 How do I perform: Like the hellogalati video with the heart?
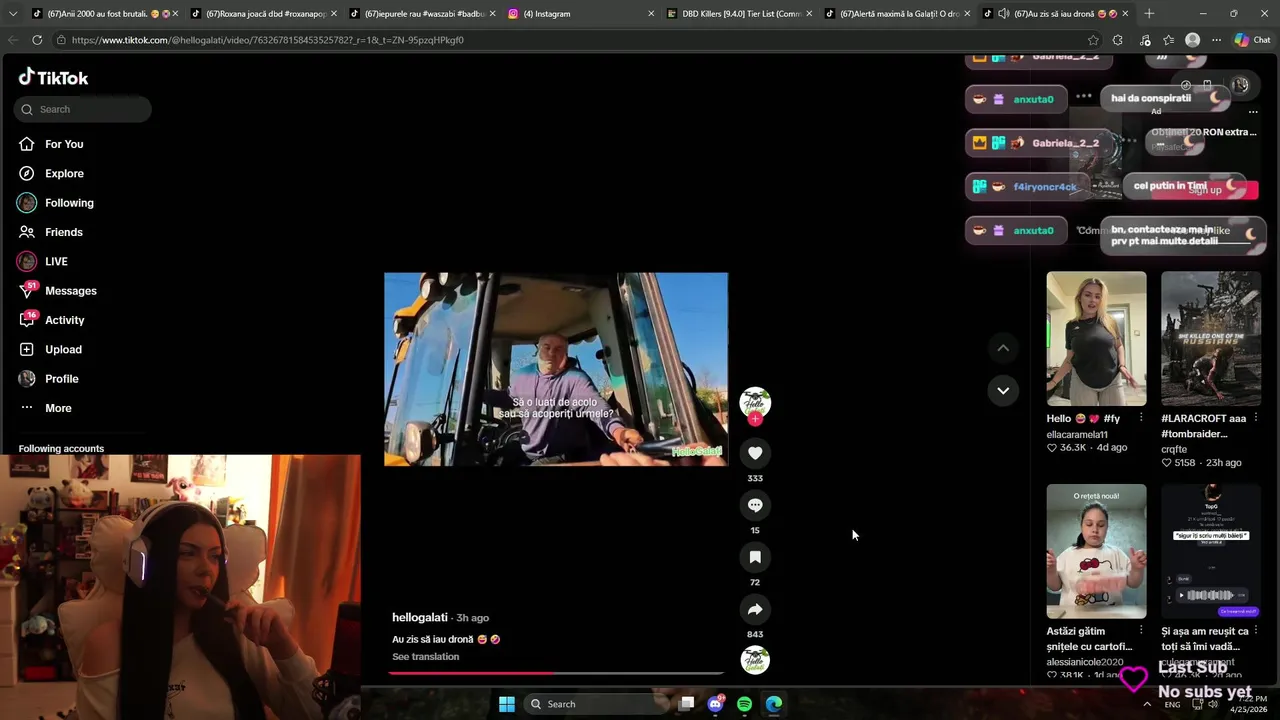[x=755, y=453]
